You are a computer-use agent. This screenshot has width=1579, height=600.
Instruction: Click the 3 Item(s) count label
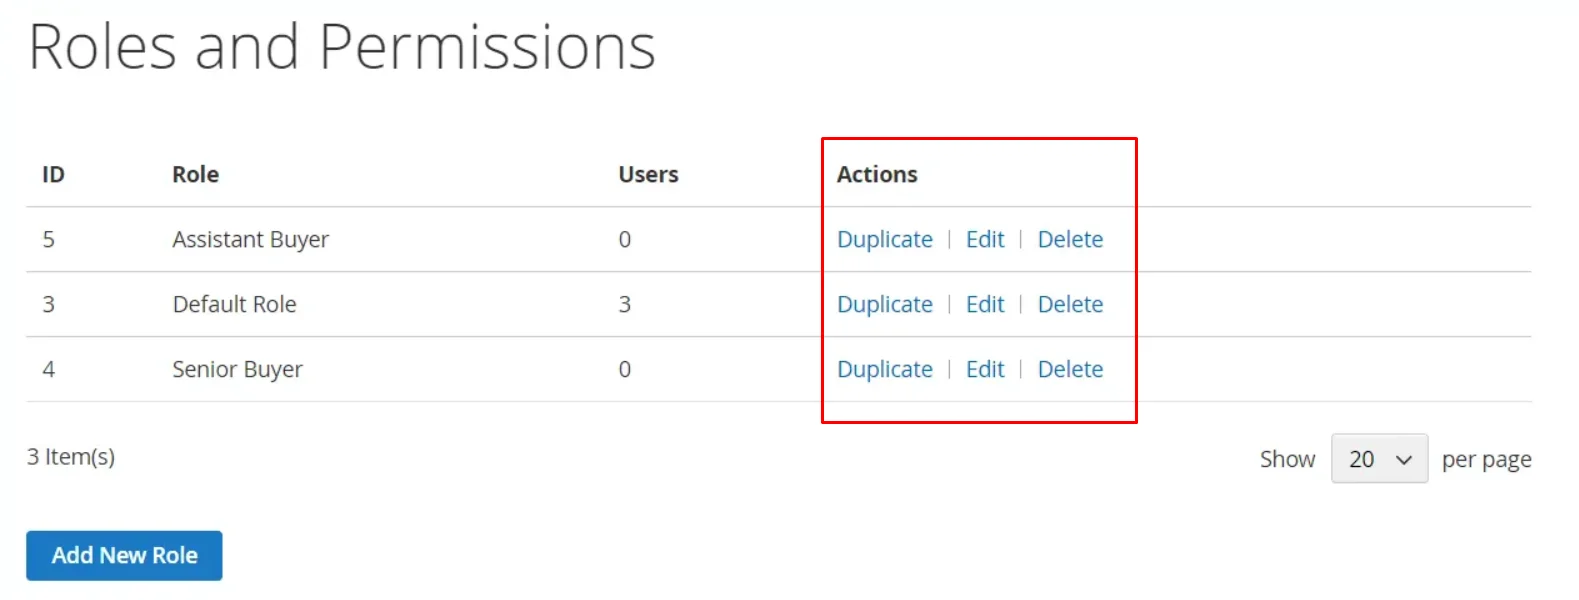pyautogui.click(x=70, y=457)
